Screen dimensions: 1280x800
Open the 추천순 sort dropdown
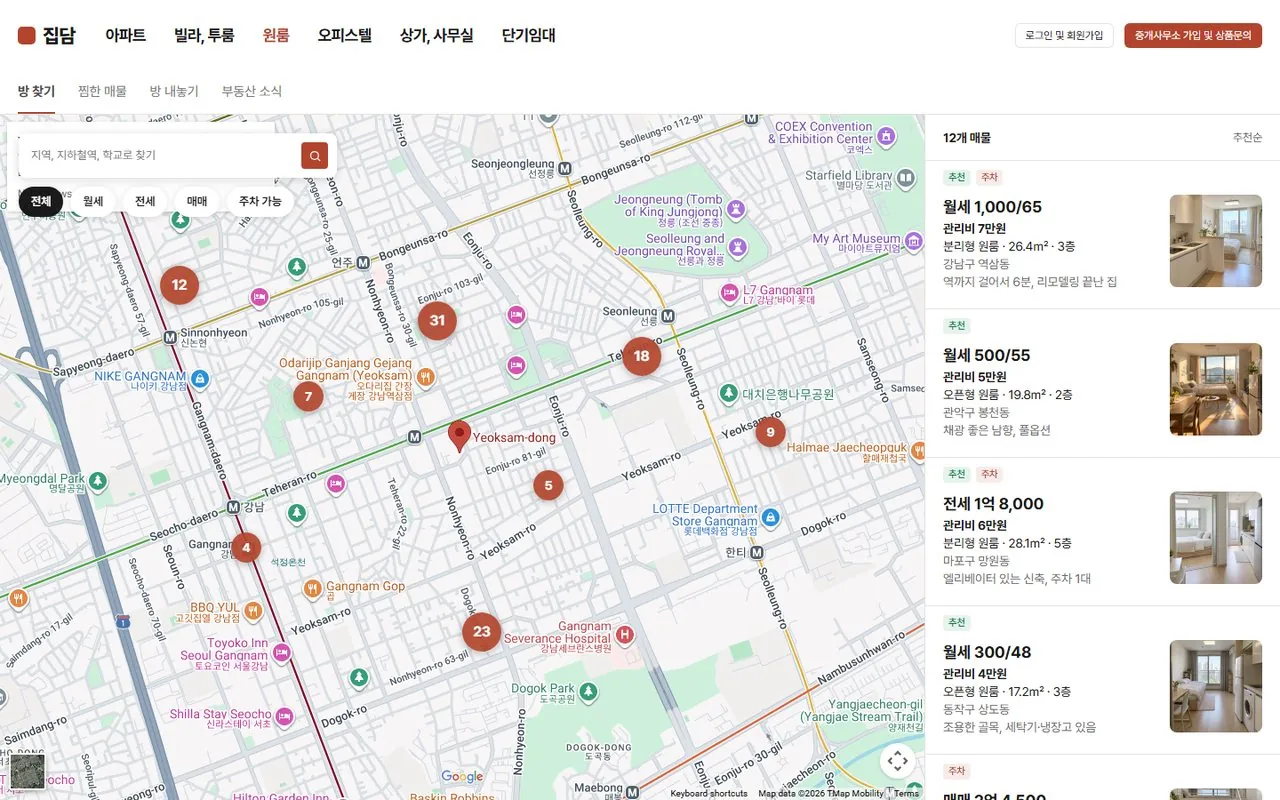pos(1247,138)
